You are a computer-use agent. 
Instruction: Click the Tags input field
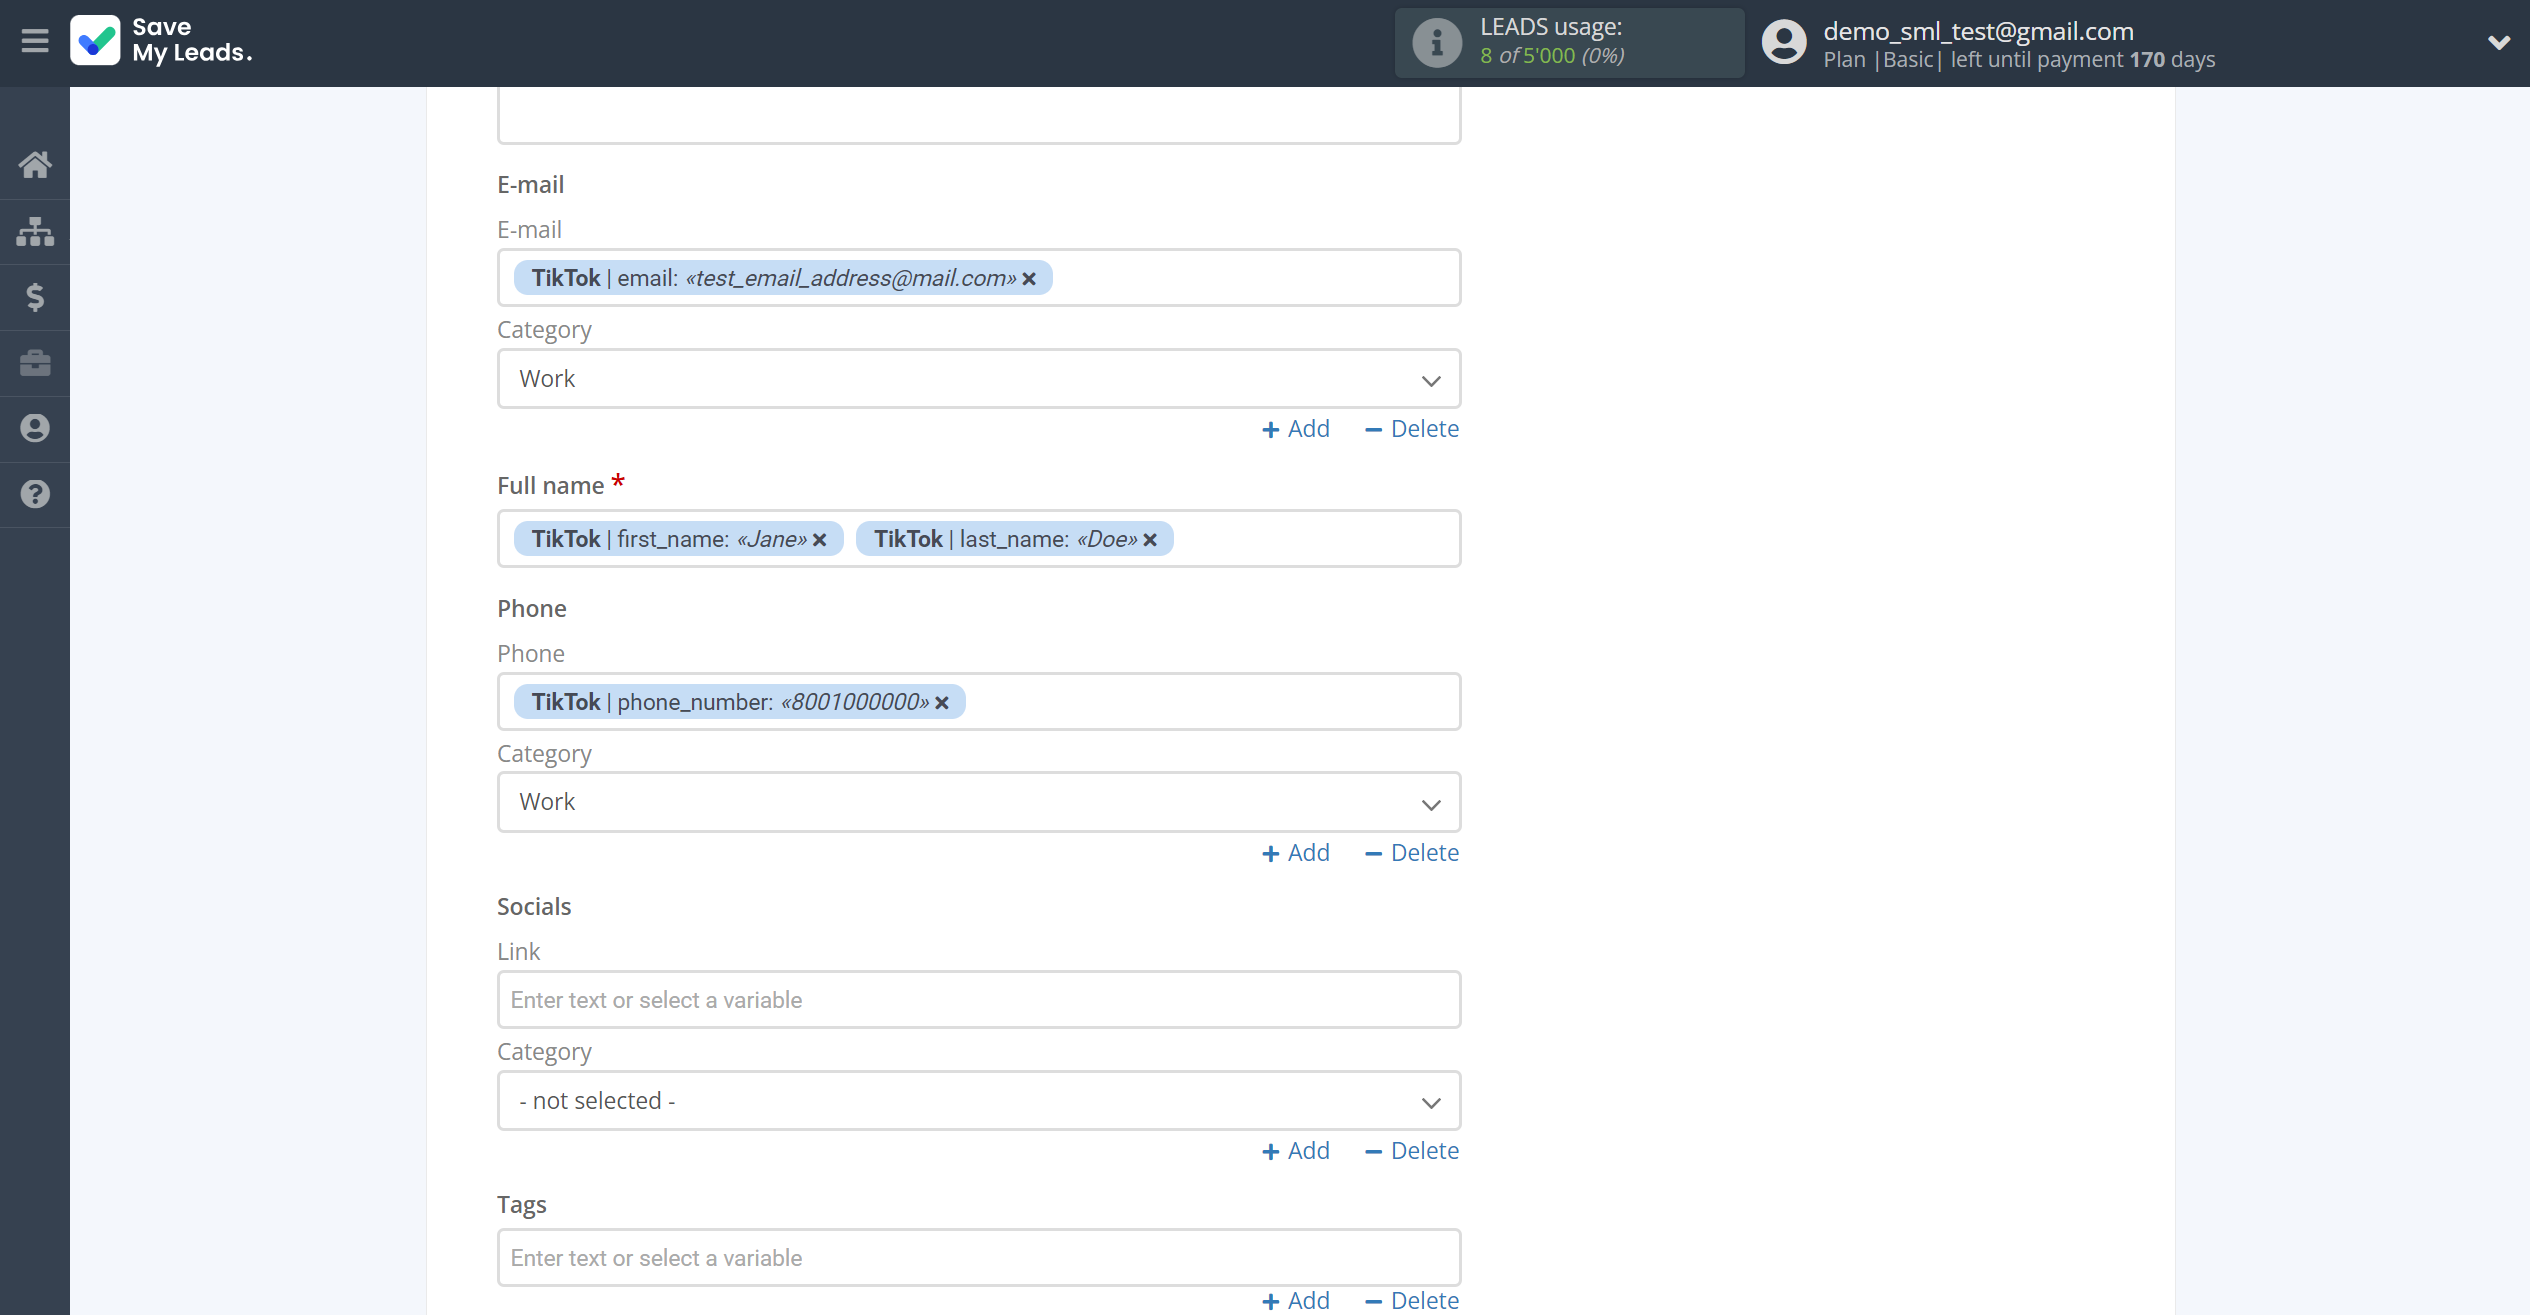coord(977,1256)
